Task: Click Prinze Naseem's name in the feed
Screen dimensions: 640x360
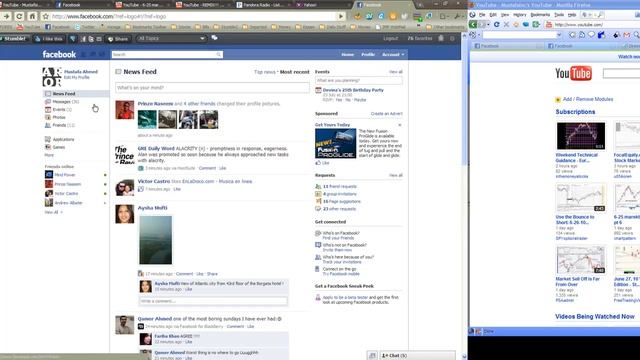Action: click(155, 104)
